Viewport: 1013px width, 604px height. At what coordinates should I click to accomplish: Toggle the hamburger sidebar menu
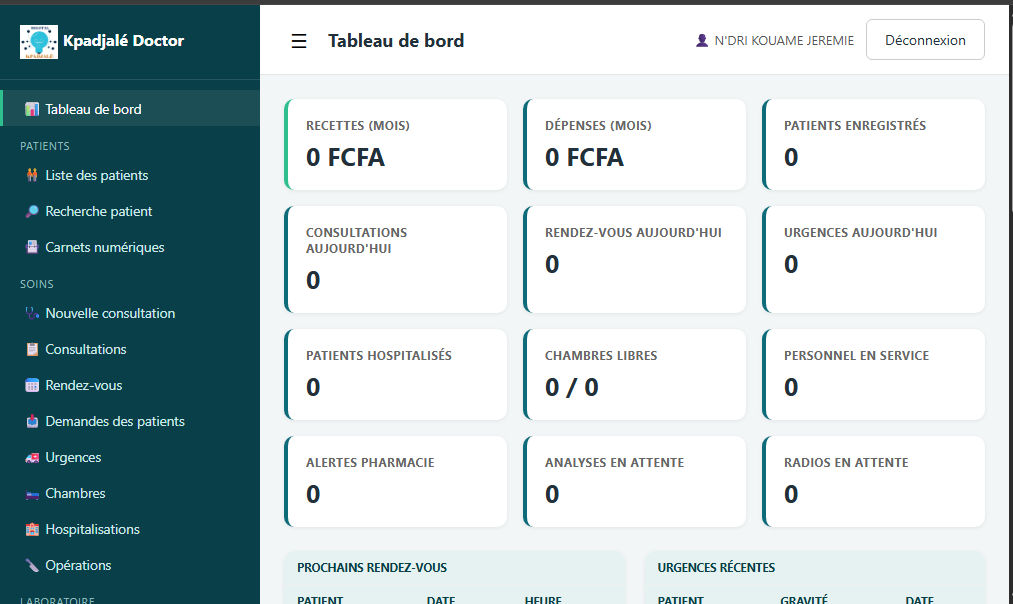point(298,41)
